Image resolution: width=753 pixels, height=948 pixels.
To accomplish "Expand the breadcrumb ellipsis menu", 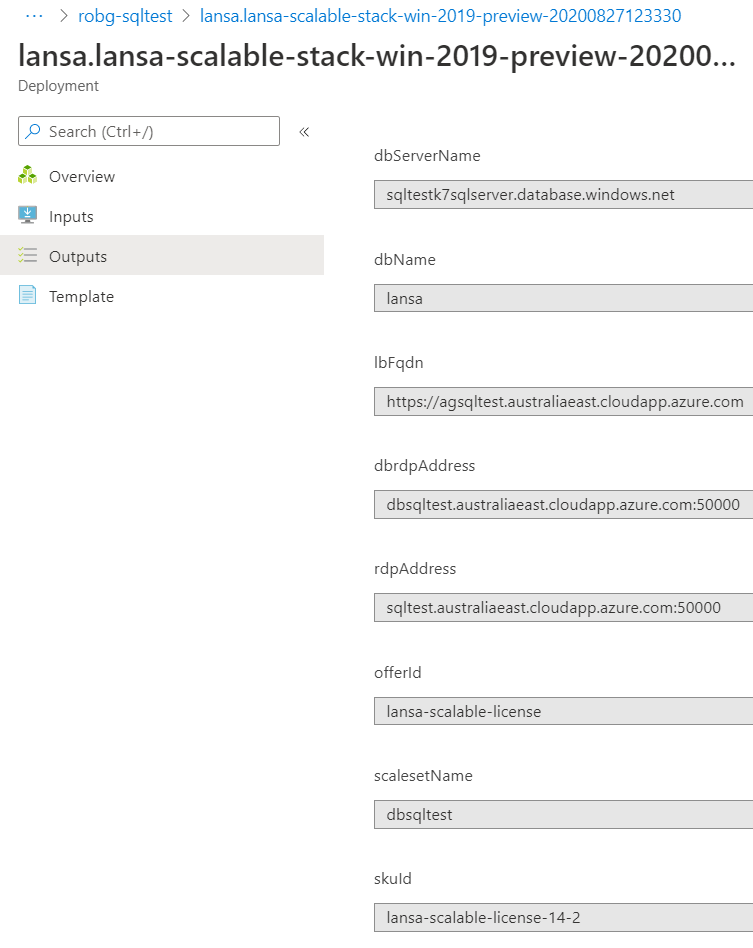I will point(34,16).
